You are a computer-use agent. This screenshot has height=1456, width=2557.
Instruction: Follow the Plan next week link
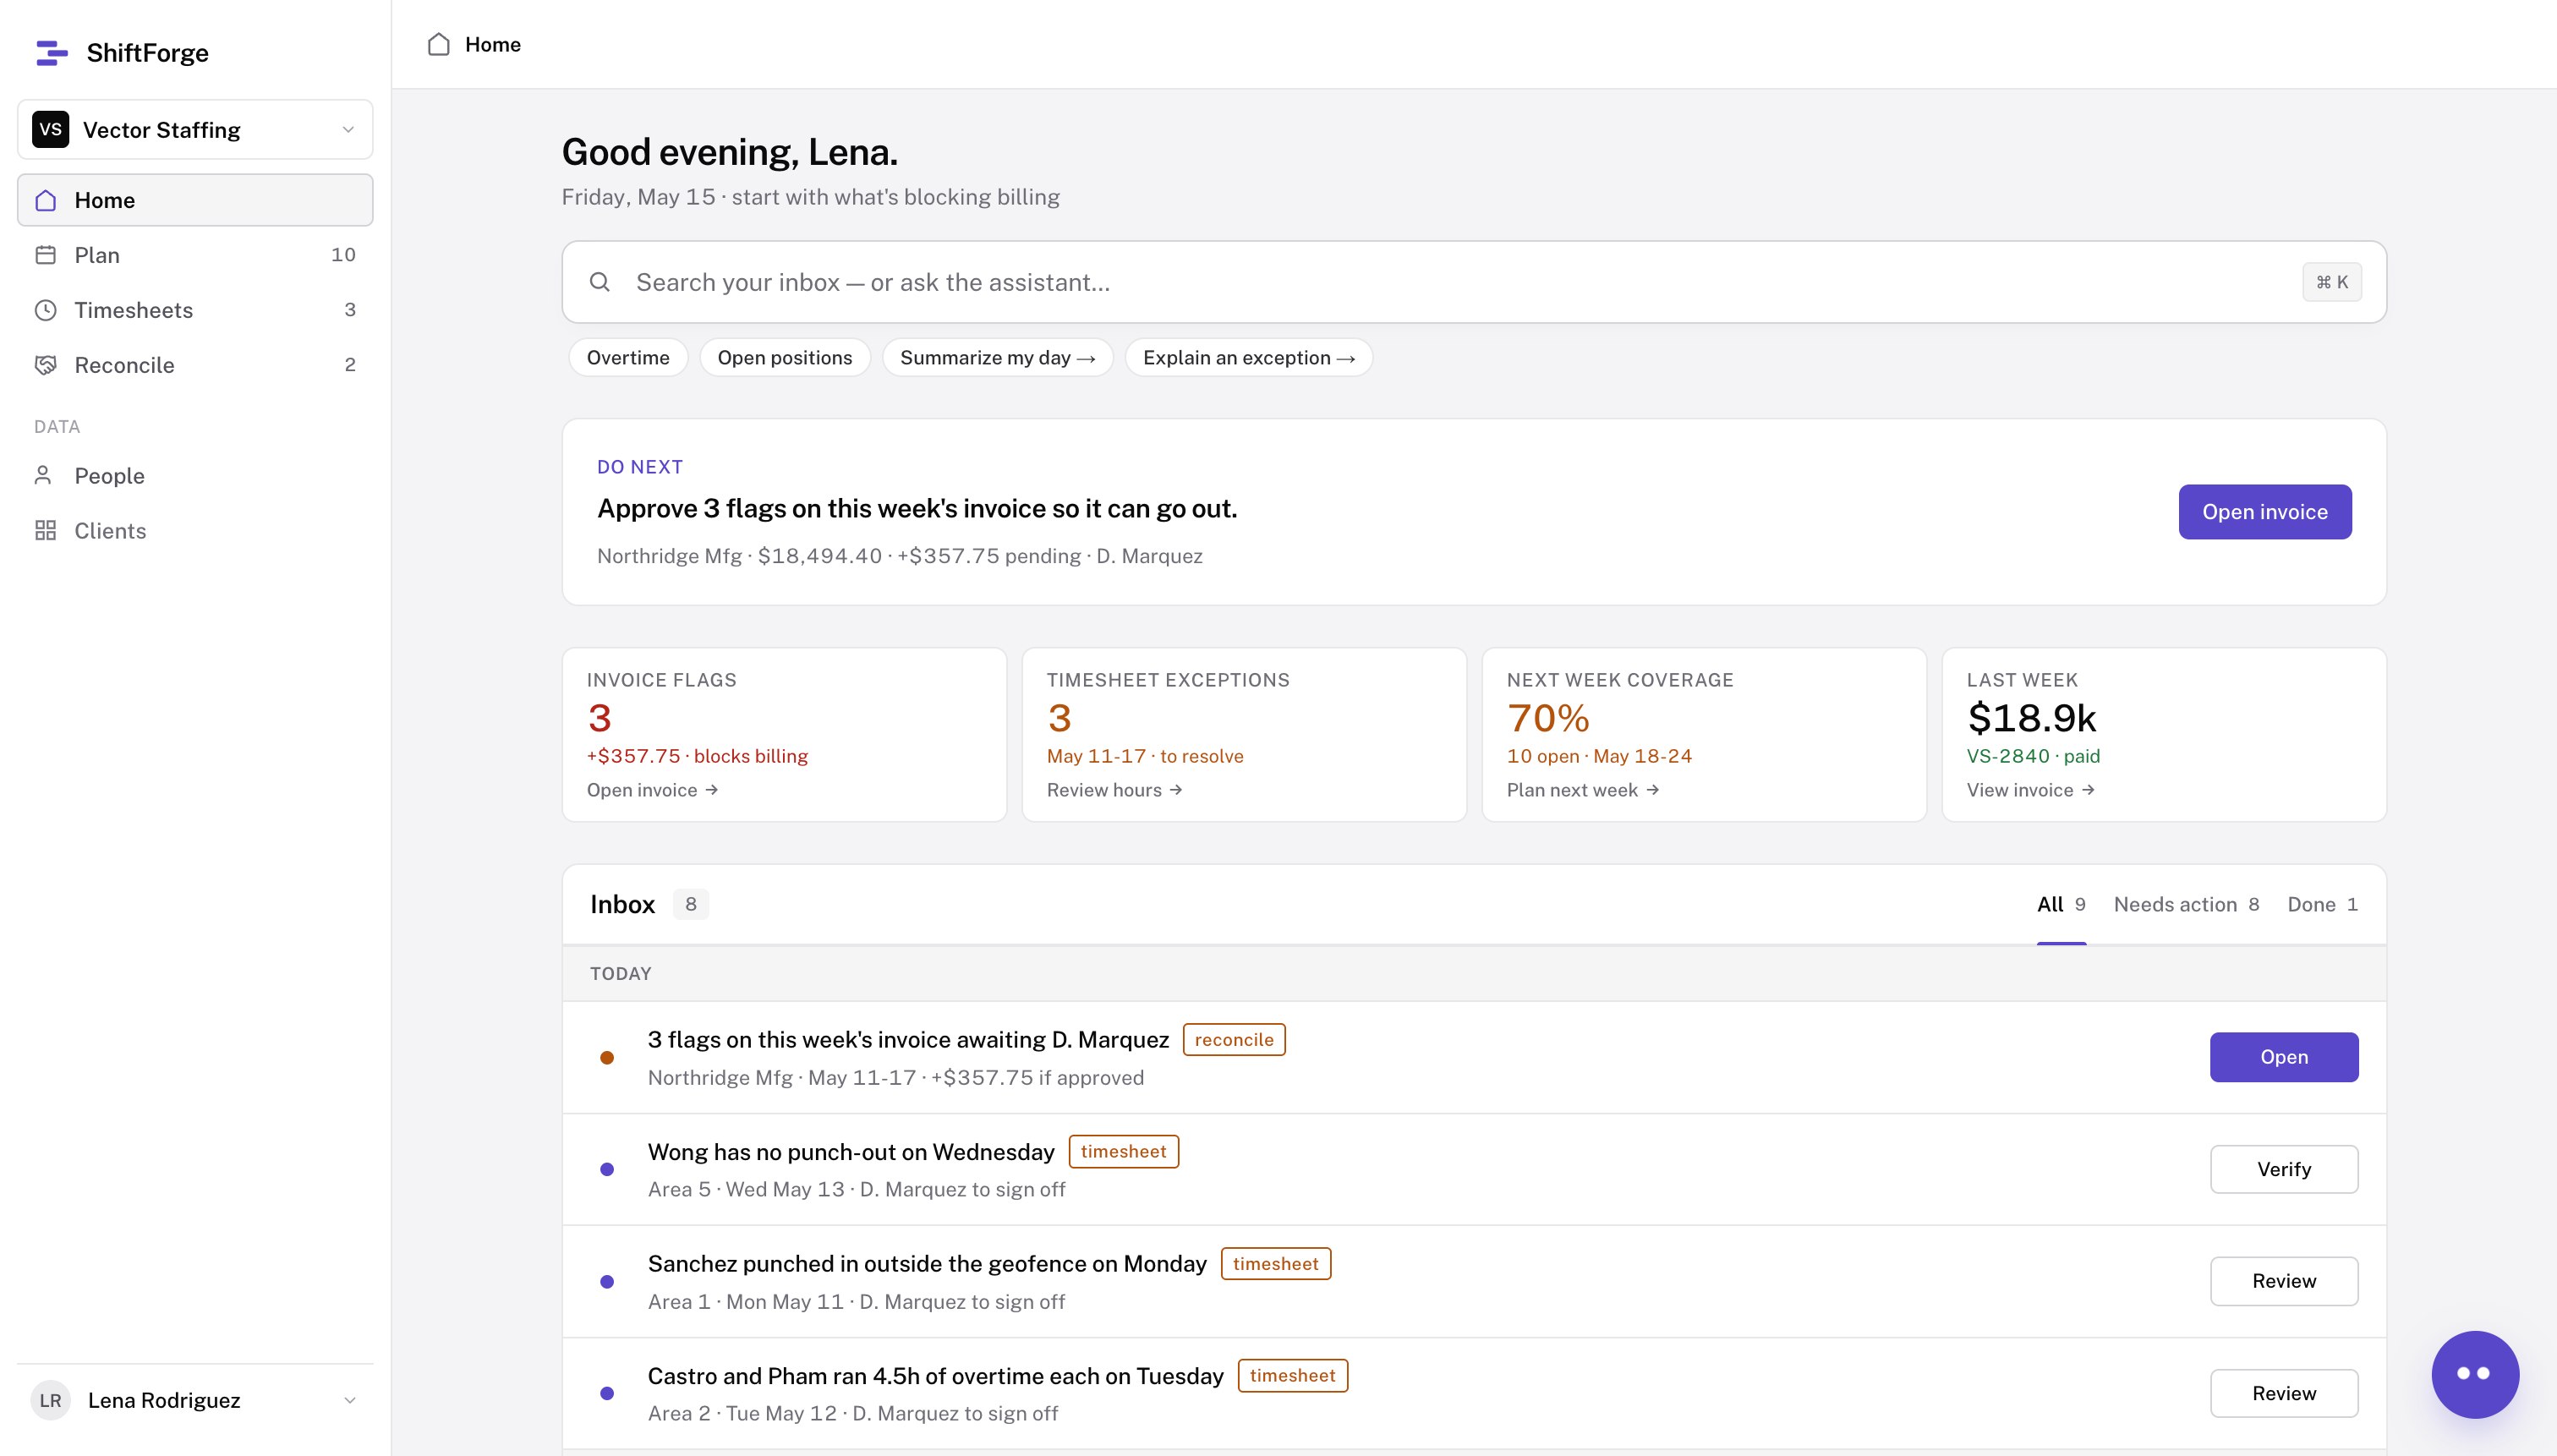coord(1582,790)
